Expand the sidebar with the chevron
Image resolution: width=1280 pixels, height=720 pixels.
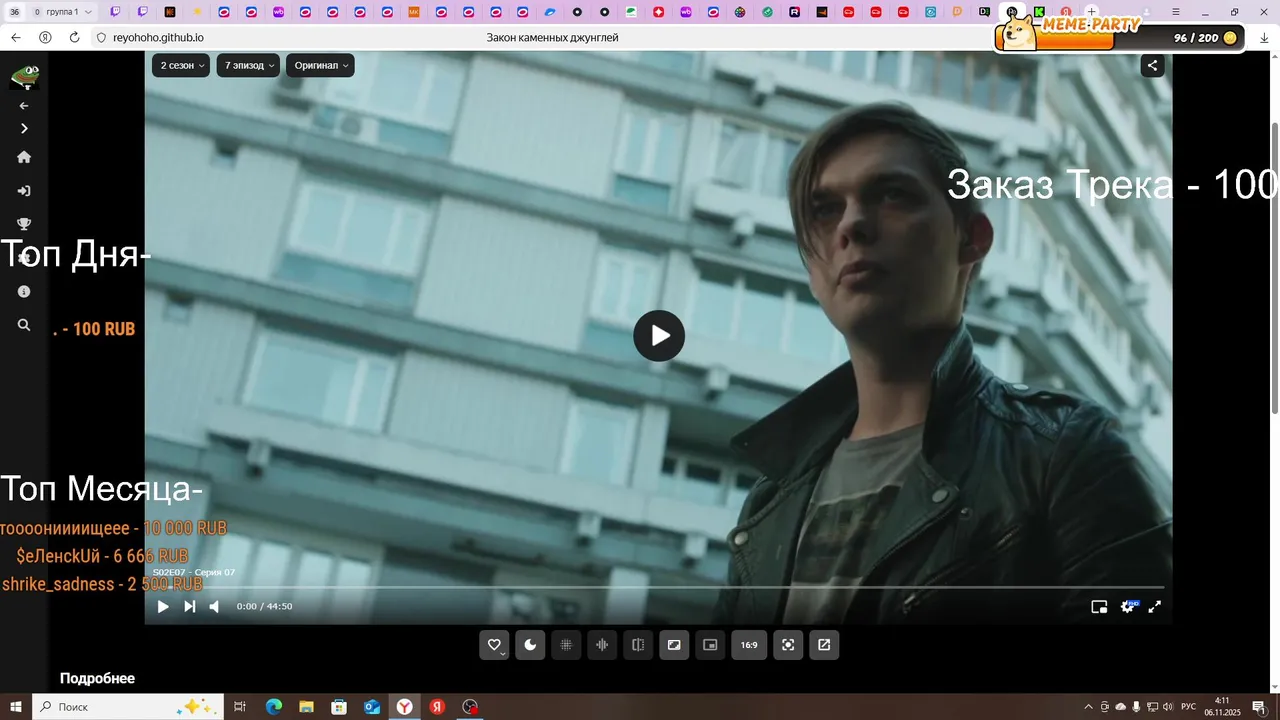[24, 128]
